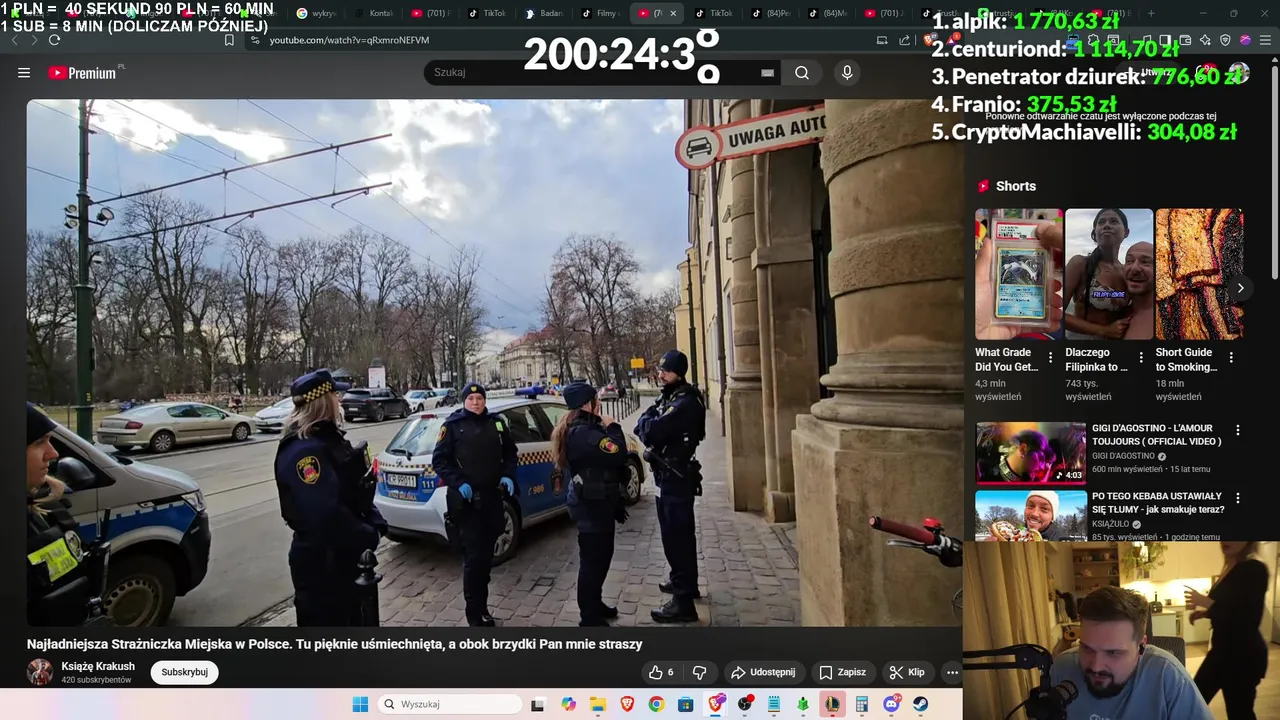Create a clip with Klip button
Image resolution: width=1280 pixels, height=720 pixels.
[x=908, y=673]
